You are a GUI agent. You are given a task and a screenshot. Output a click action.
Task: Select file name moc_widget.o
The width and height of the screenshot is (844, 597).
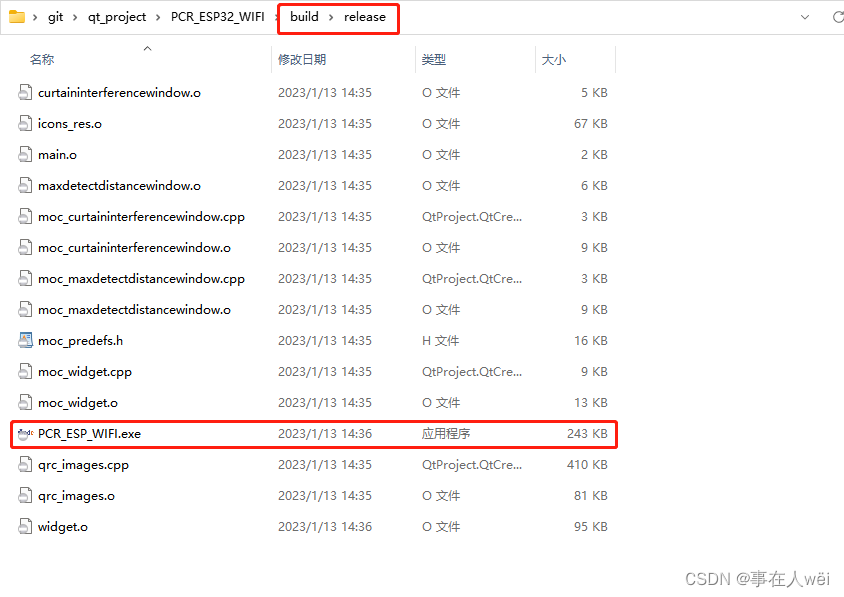click(78, 403)
